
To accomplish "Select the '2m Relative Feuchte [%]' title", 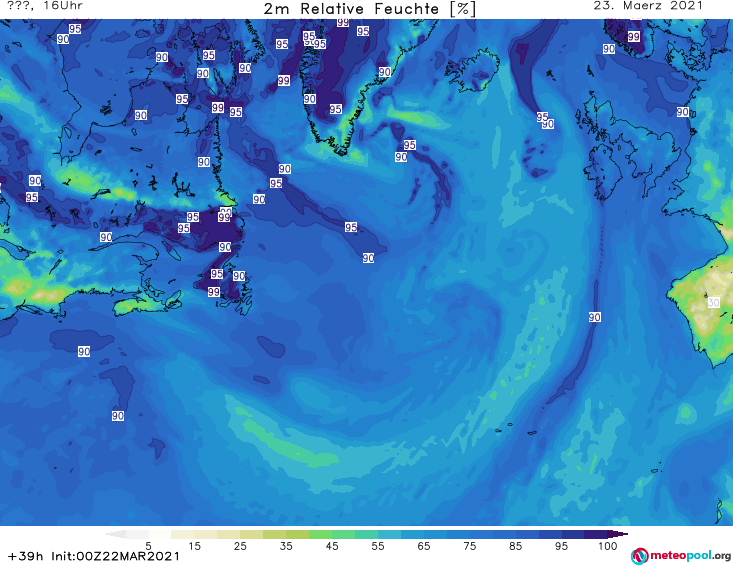I will click(369, 9).
